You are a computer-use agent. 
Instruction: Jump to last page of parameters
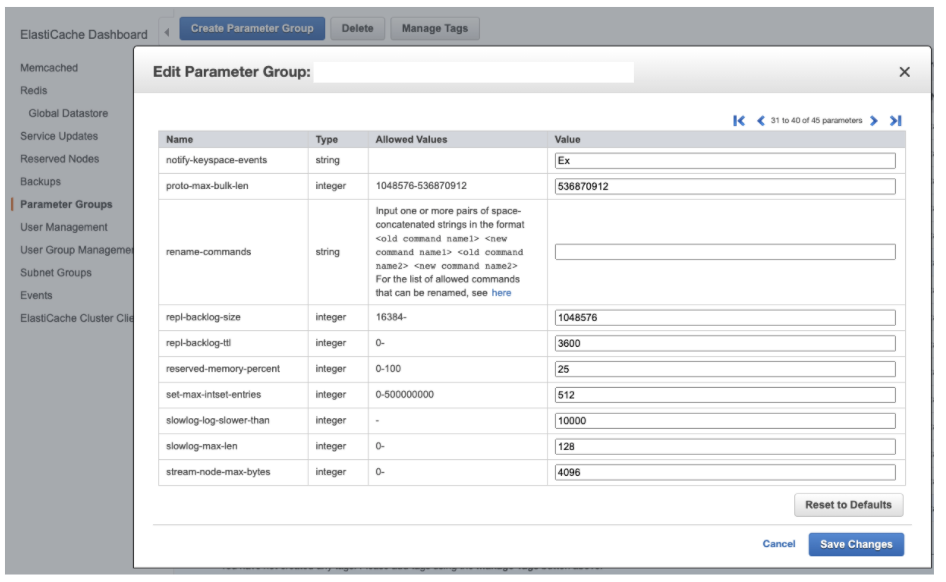coord(895,121)
